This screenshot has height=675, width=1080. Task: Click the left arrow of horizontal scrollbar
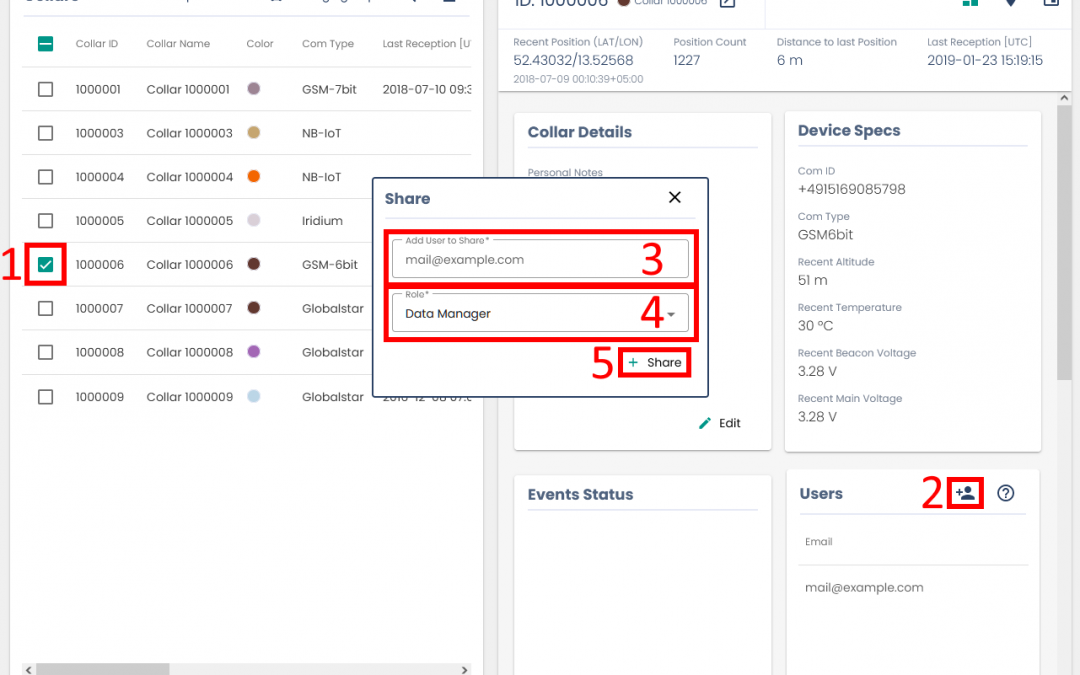tap(27, 669)
